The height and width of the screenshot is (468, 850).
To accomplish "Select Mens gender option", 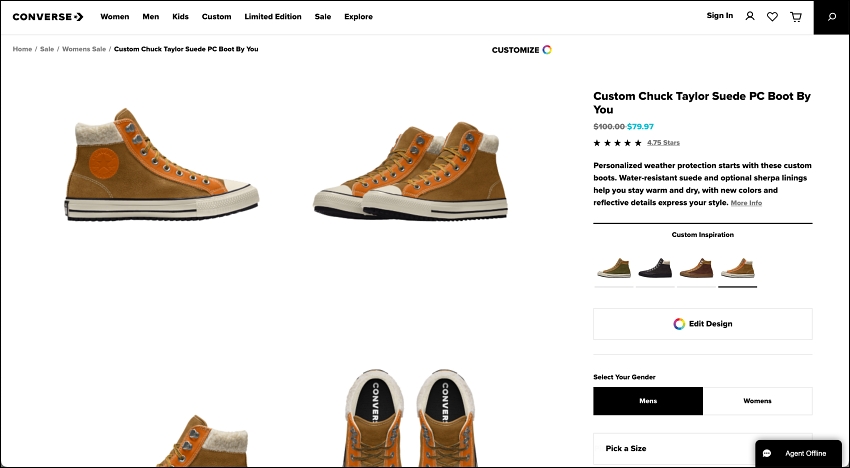I will coord(648,401).
